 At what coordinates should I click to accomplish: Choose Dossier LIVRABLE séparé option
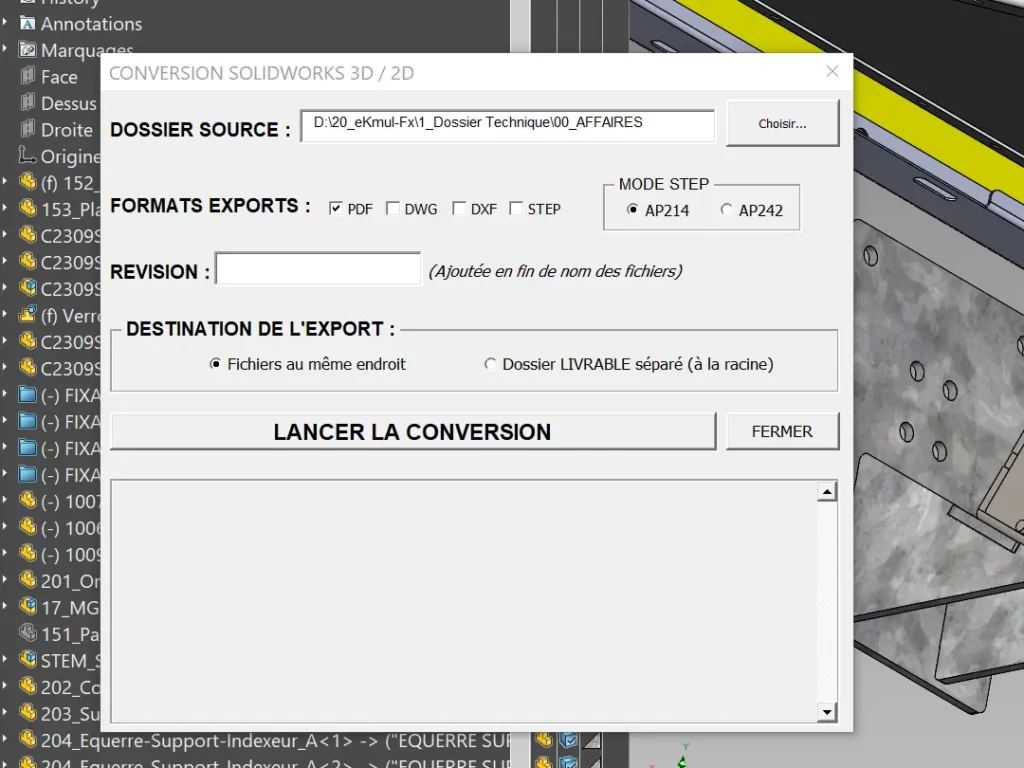tap(489, 364)
